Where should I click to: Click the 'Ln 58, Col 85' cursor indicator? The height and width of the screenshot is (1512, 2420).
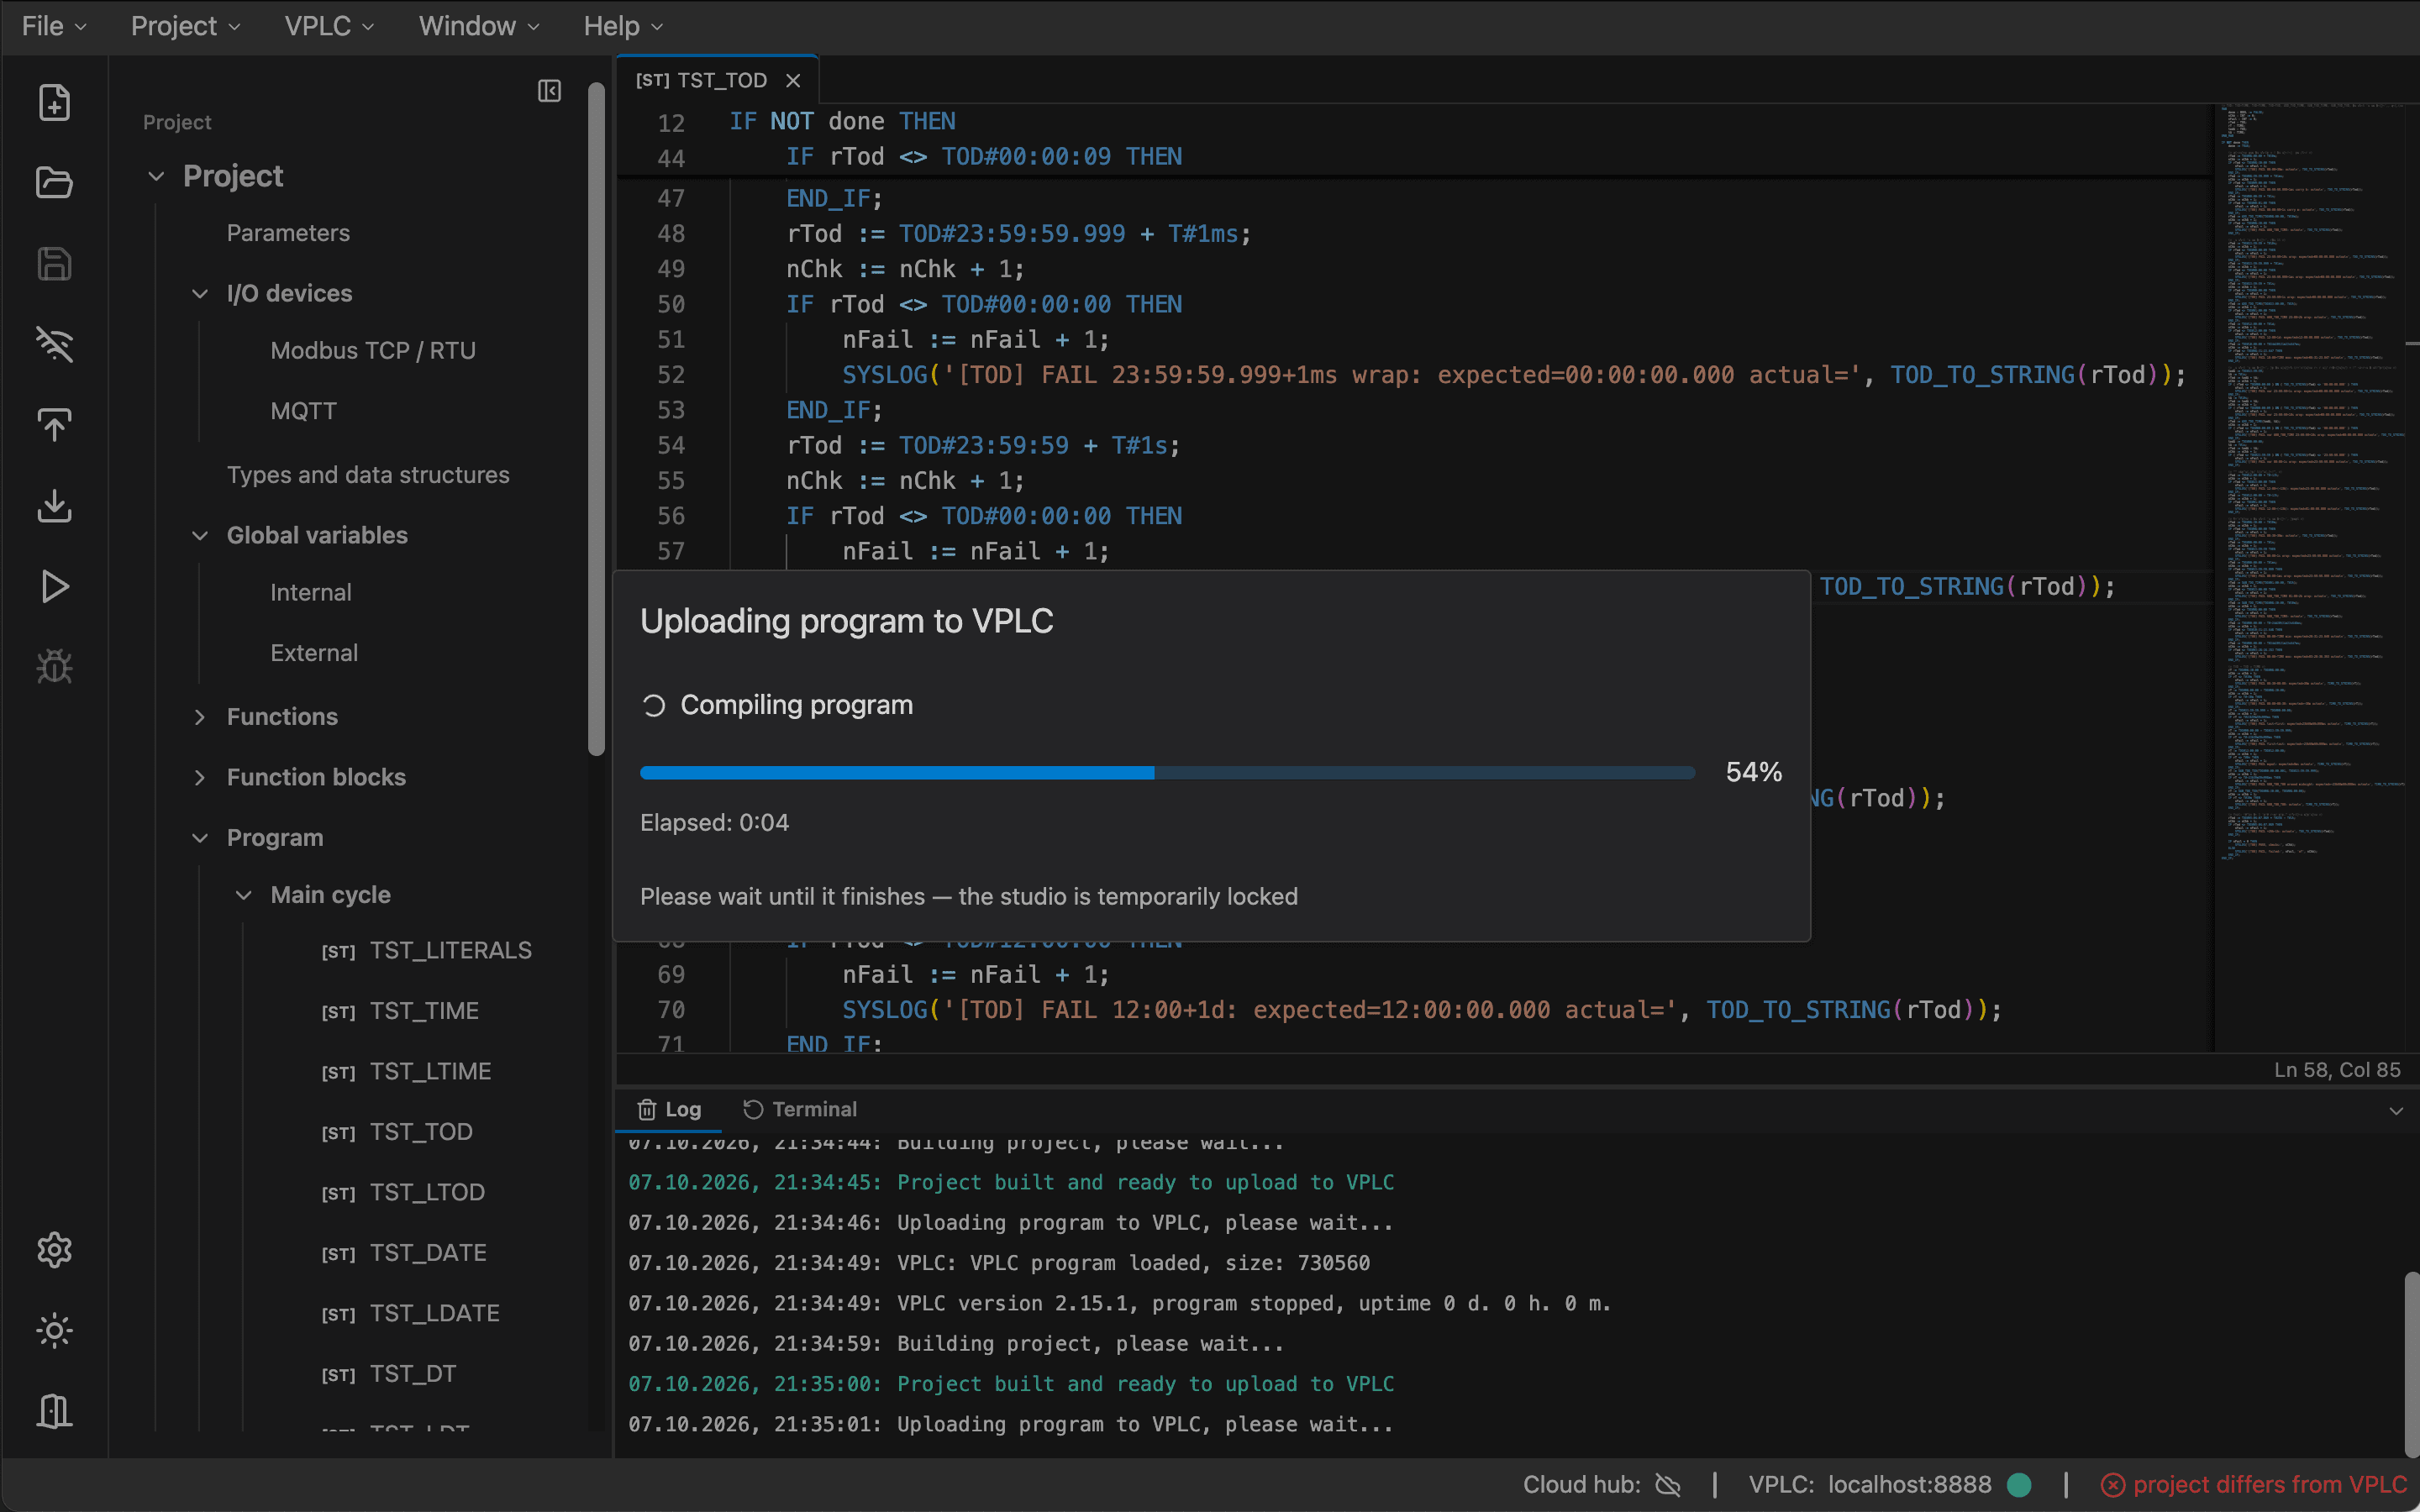[2337, 1069]
